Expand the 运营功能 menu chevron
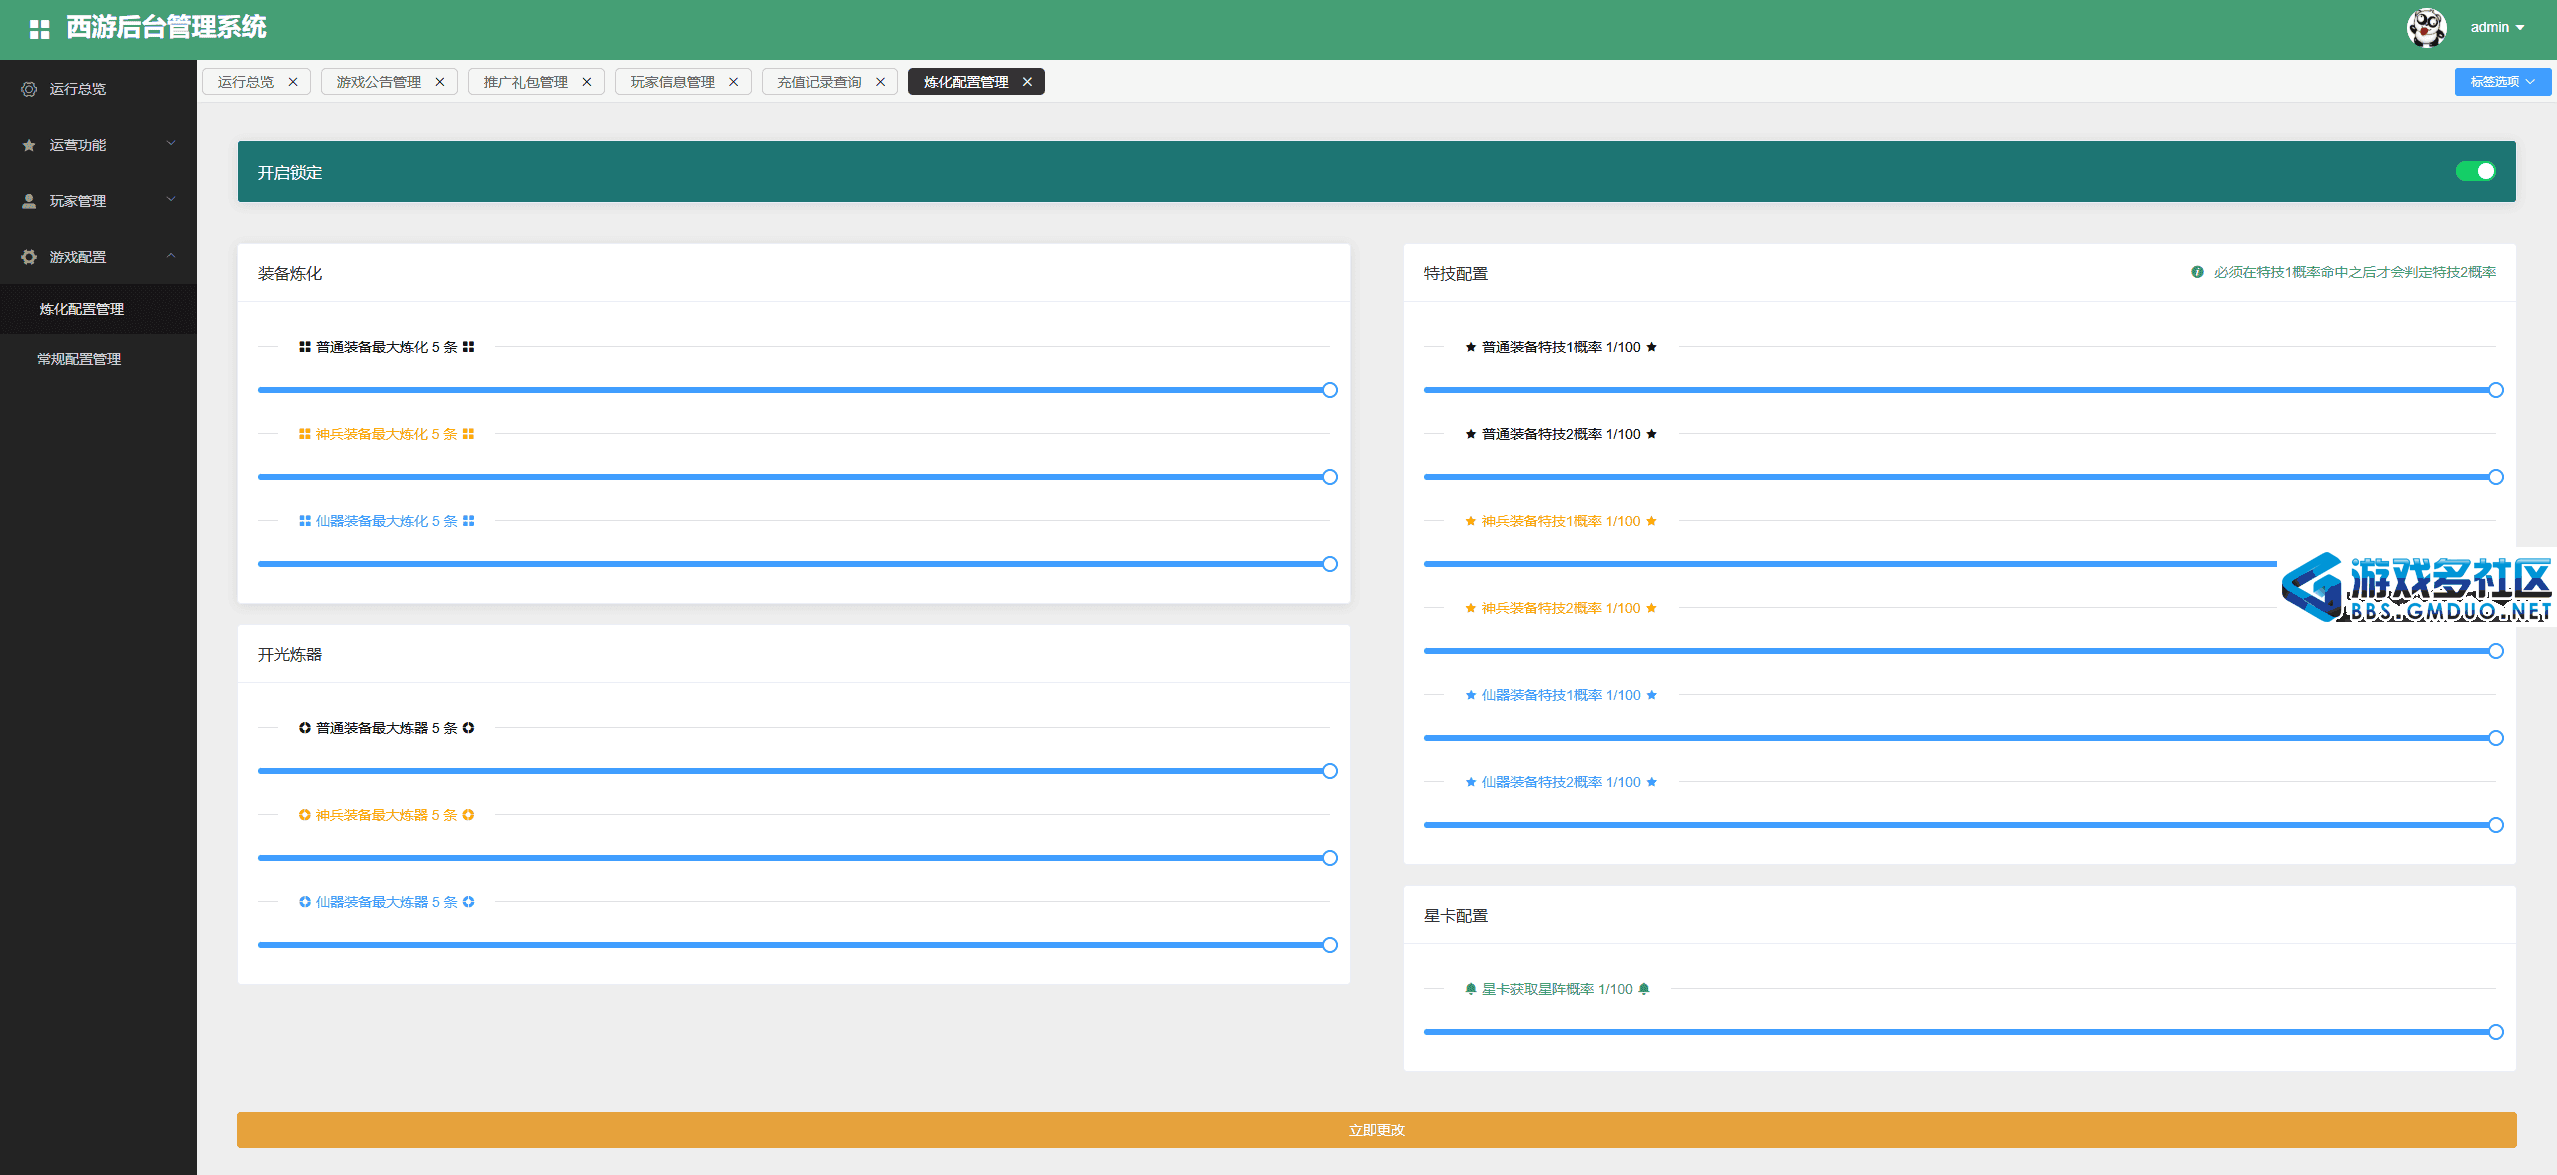Viewport: 2557px width, 1175px height. 171,144
